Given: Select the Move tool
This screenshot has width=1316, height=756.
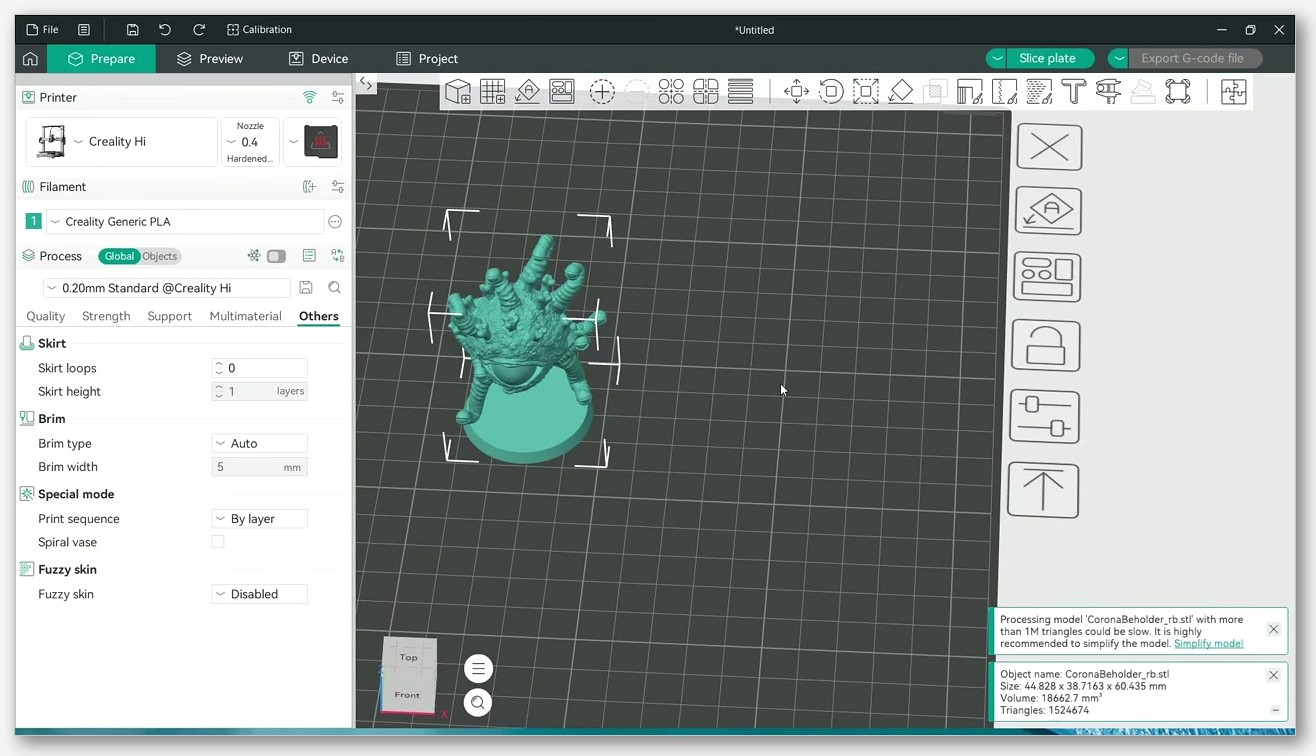Looking at the screenshot, I should [x=796, y=92].
